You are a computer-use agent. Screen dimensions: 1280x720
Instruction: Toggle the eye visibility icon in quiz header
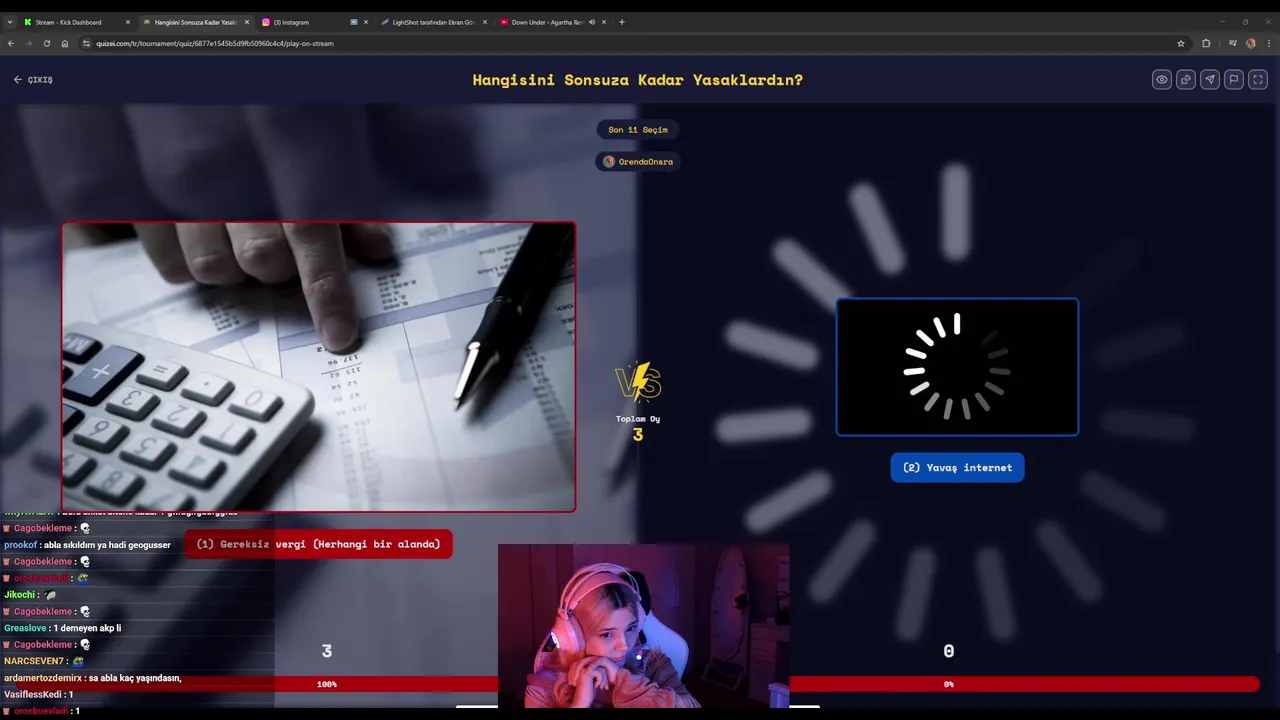click(1162, 80)
